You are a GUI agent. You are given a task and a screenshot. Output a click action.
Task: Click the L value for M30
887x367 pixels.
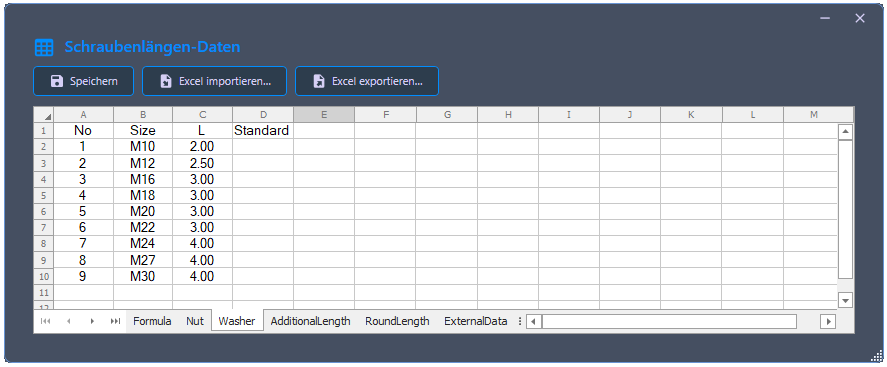[203, 277]
